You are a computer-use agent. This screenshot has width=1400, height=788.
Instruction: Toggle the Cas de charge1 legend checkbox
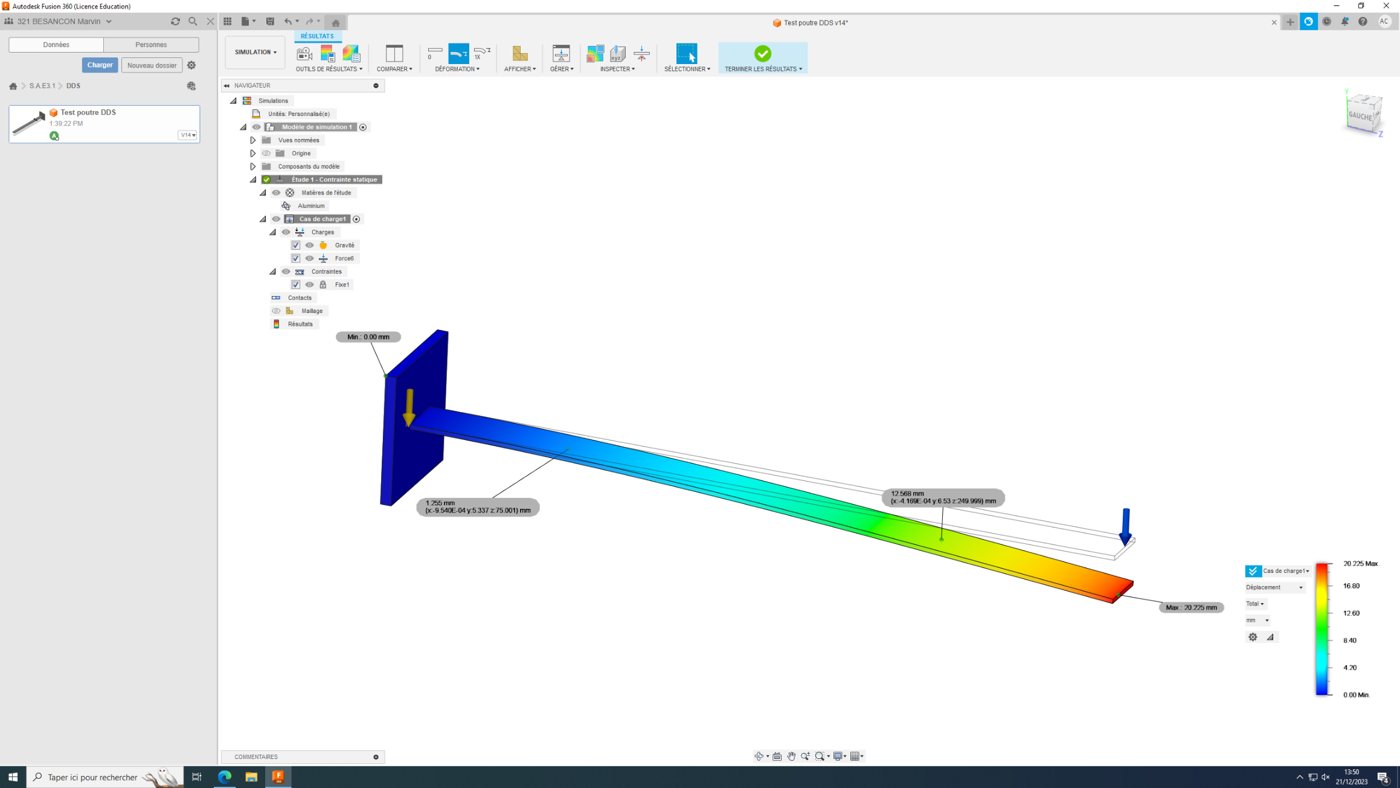coord(1253,571)
